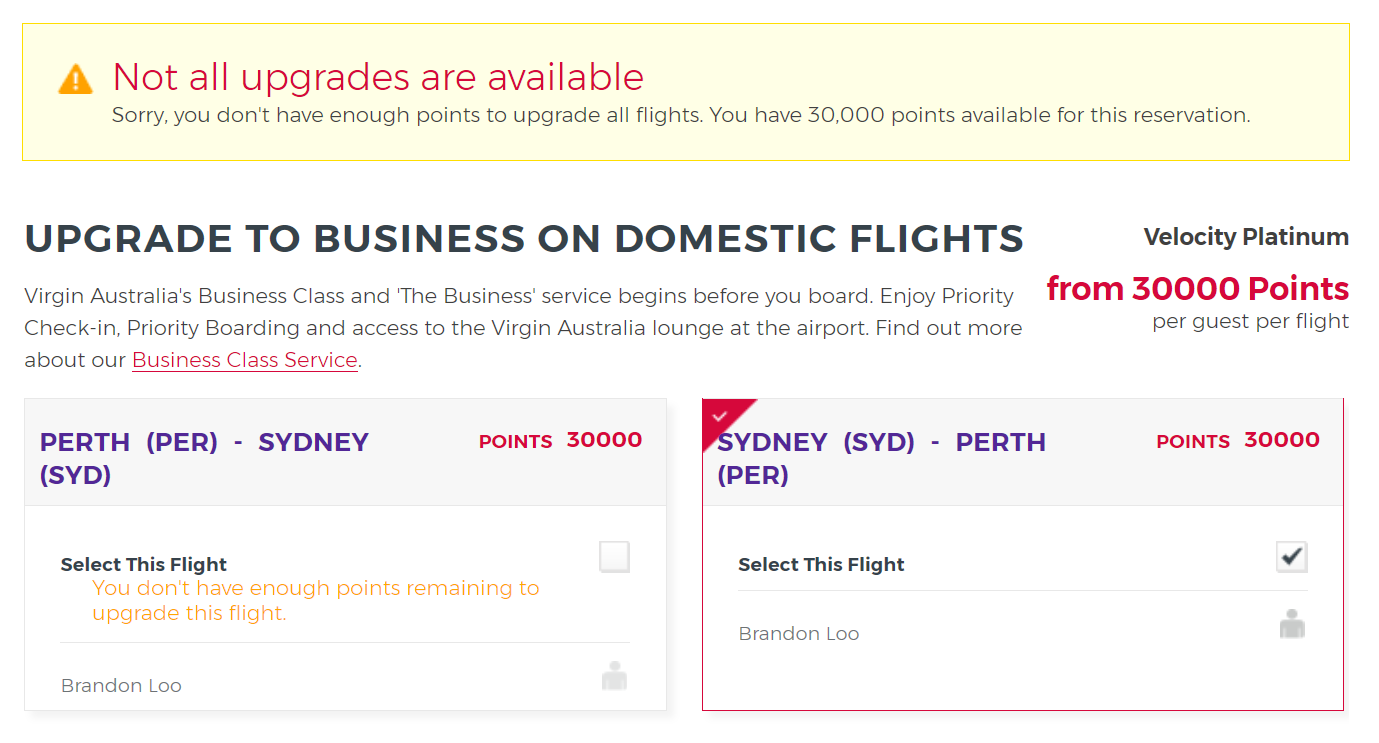Click passenger icon in Perth to Sydney card
Viewport: 1379px width, 743px height.
614,676
